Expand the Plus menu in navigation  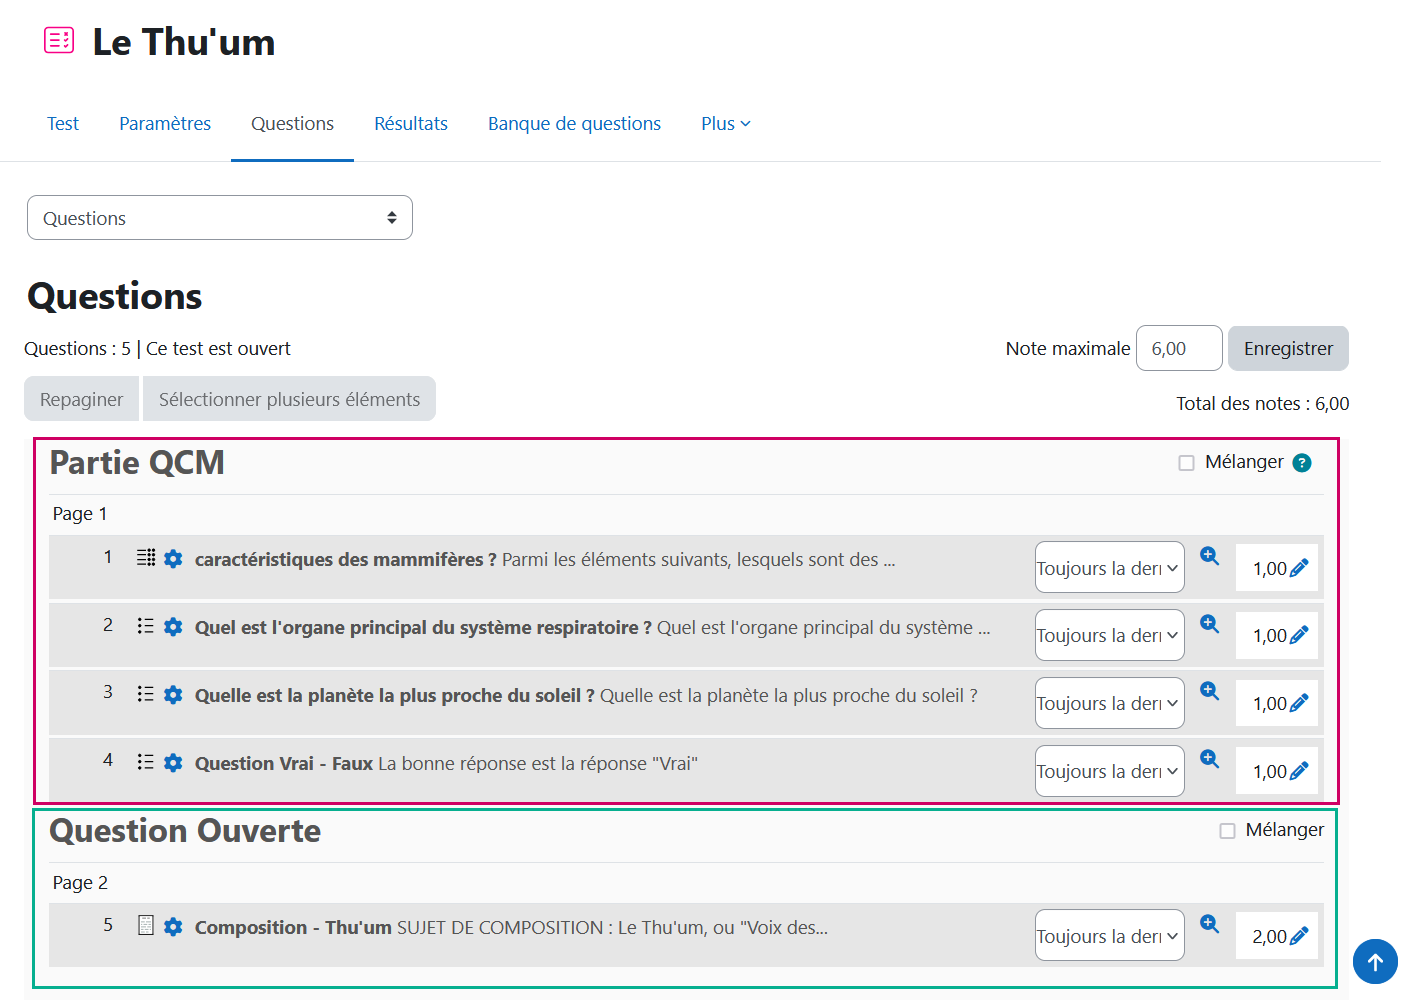pos(725,124)
